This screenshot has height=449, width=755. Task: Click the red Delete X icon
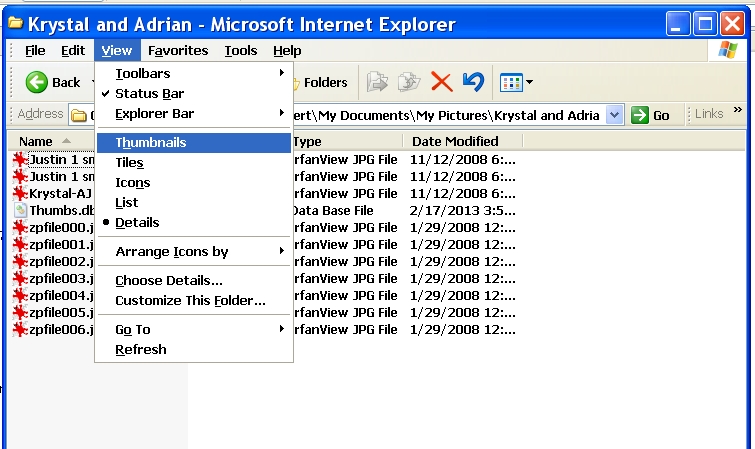click(441, 82)
